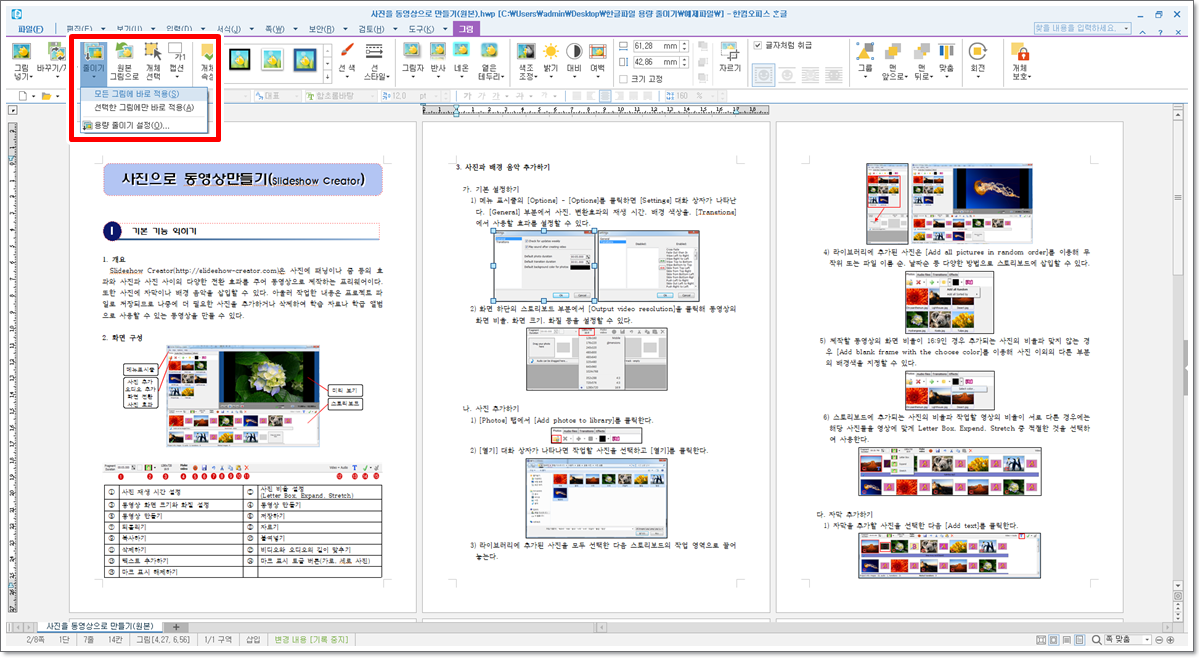The image size is (1200, 658).
Task: Open the 선 스타일 (line style) dropdown
Action: [374, 61]
